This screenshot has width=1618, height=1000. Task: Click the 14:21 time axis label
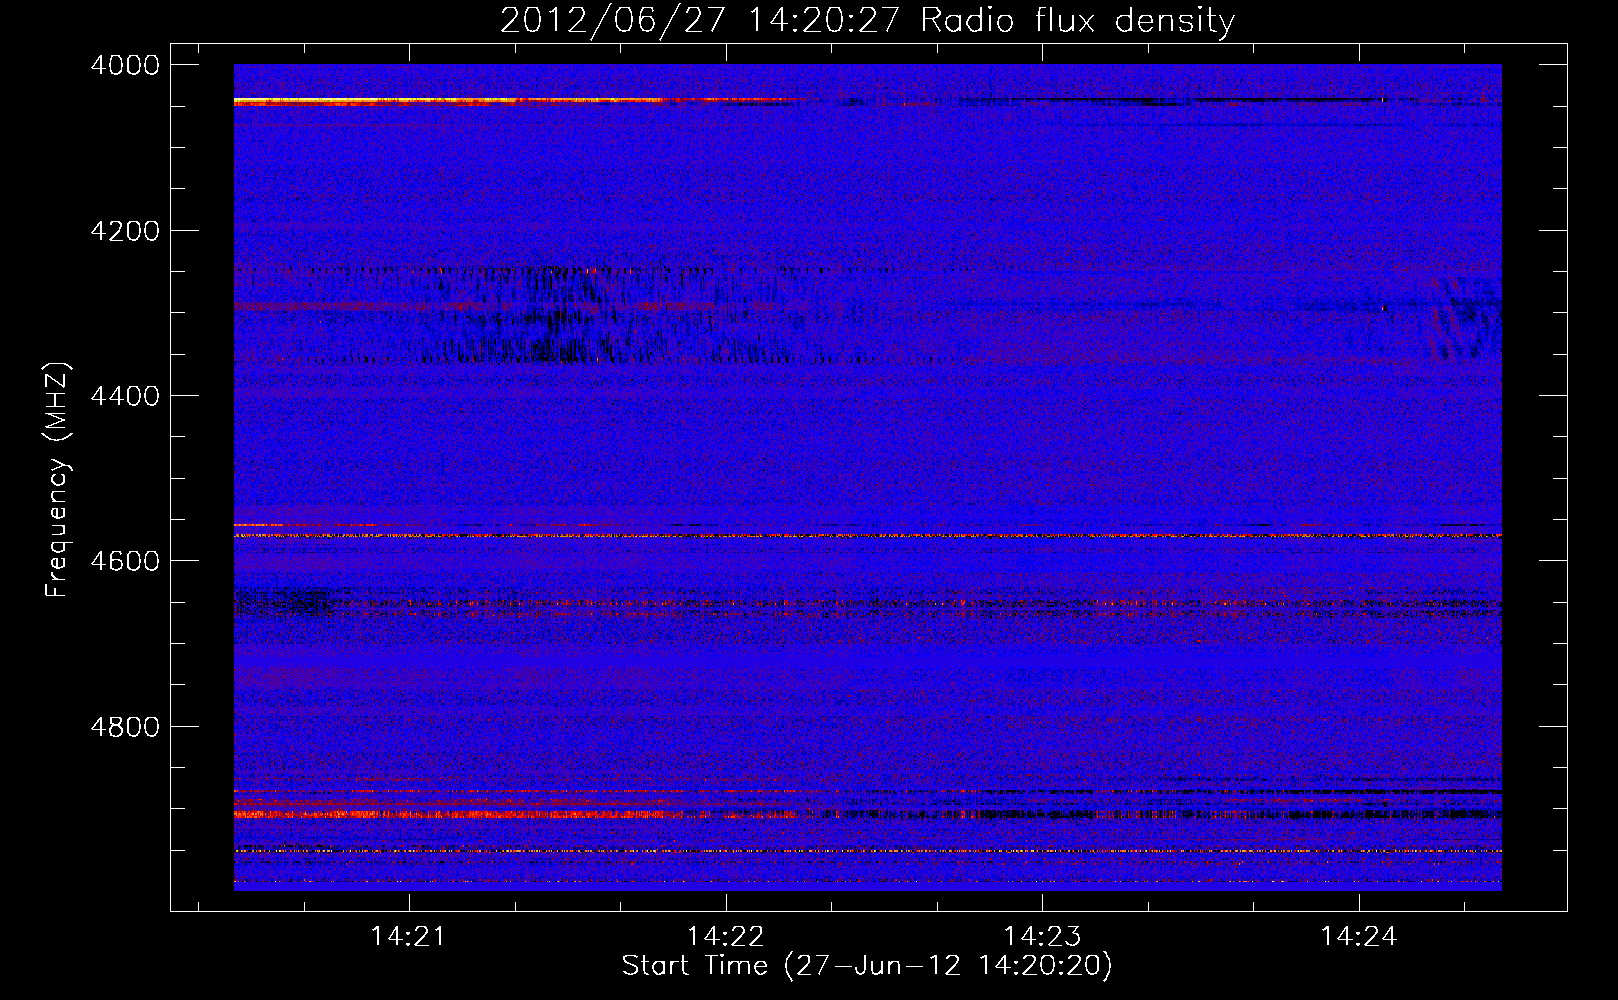[407, 937]
